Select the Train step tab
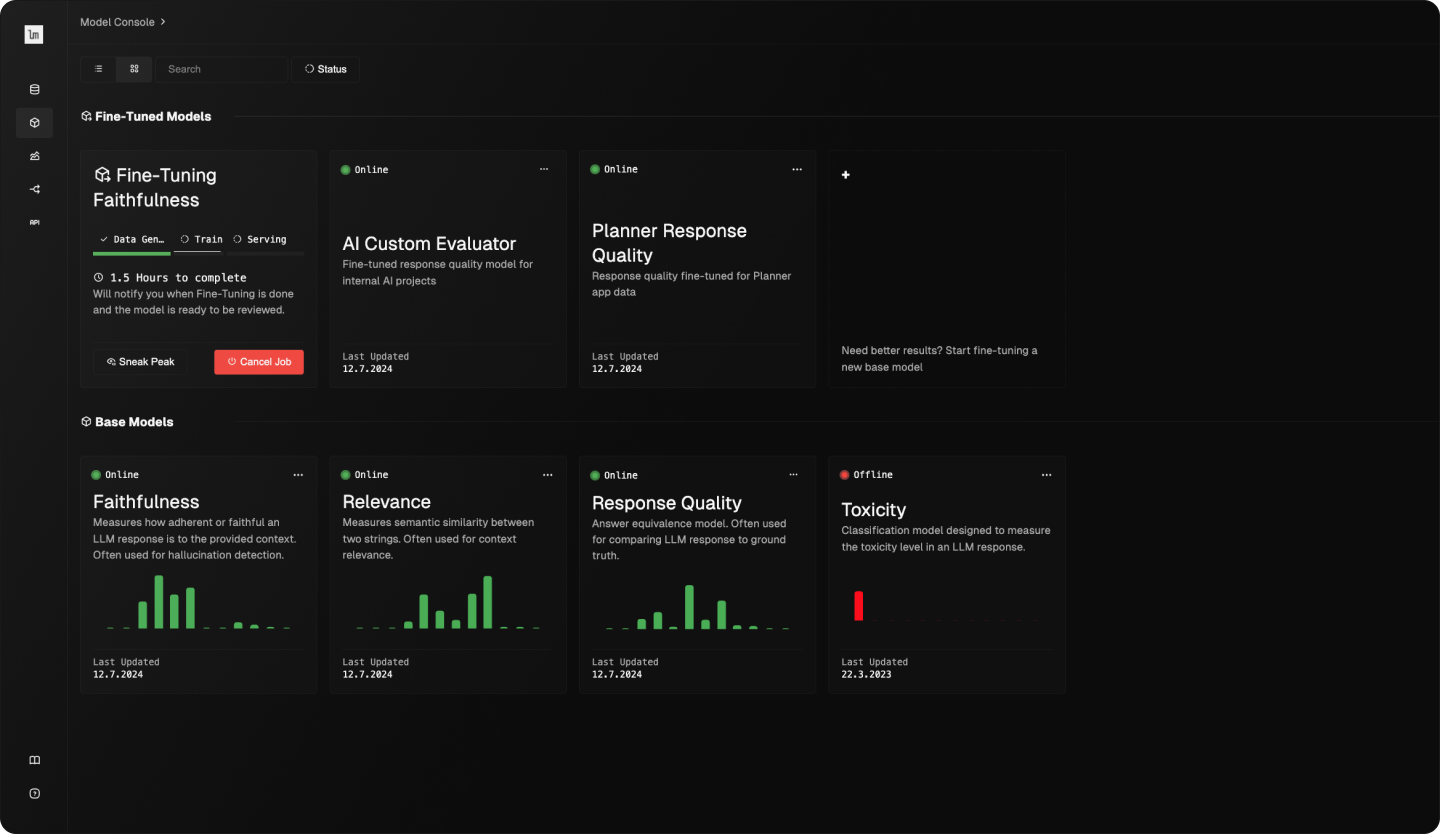The image size is (1440, 834). (x=201, y=239)
